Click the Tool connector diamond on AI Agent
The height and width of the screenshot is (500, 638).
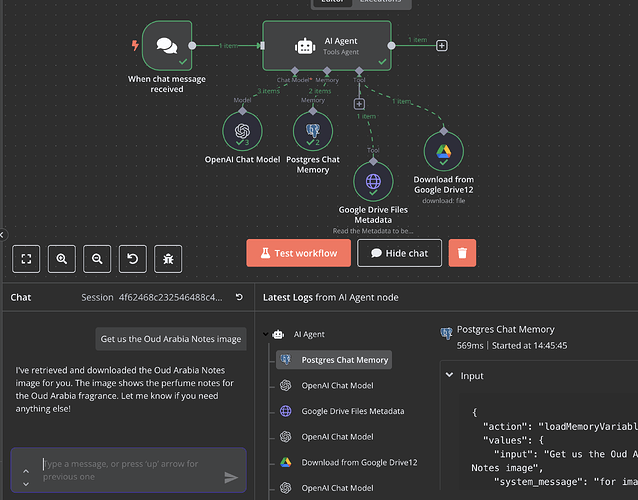(359, 71)
